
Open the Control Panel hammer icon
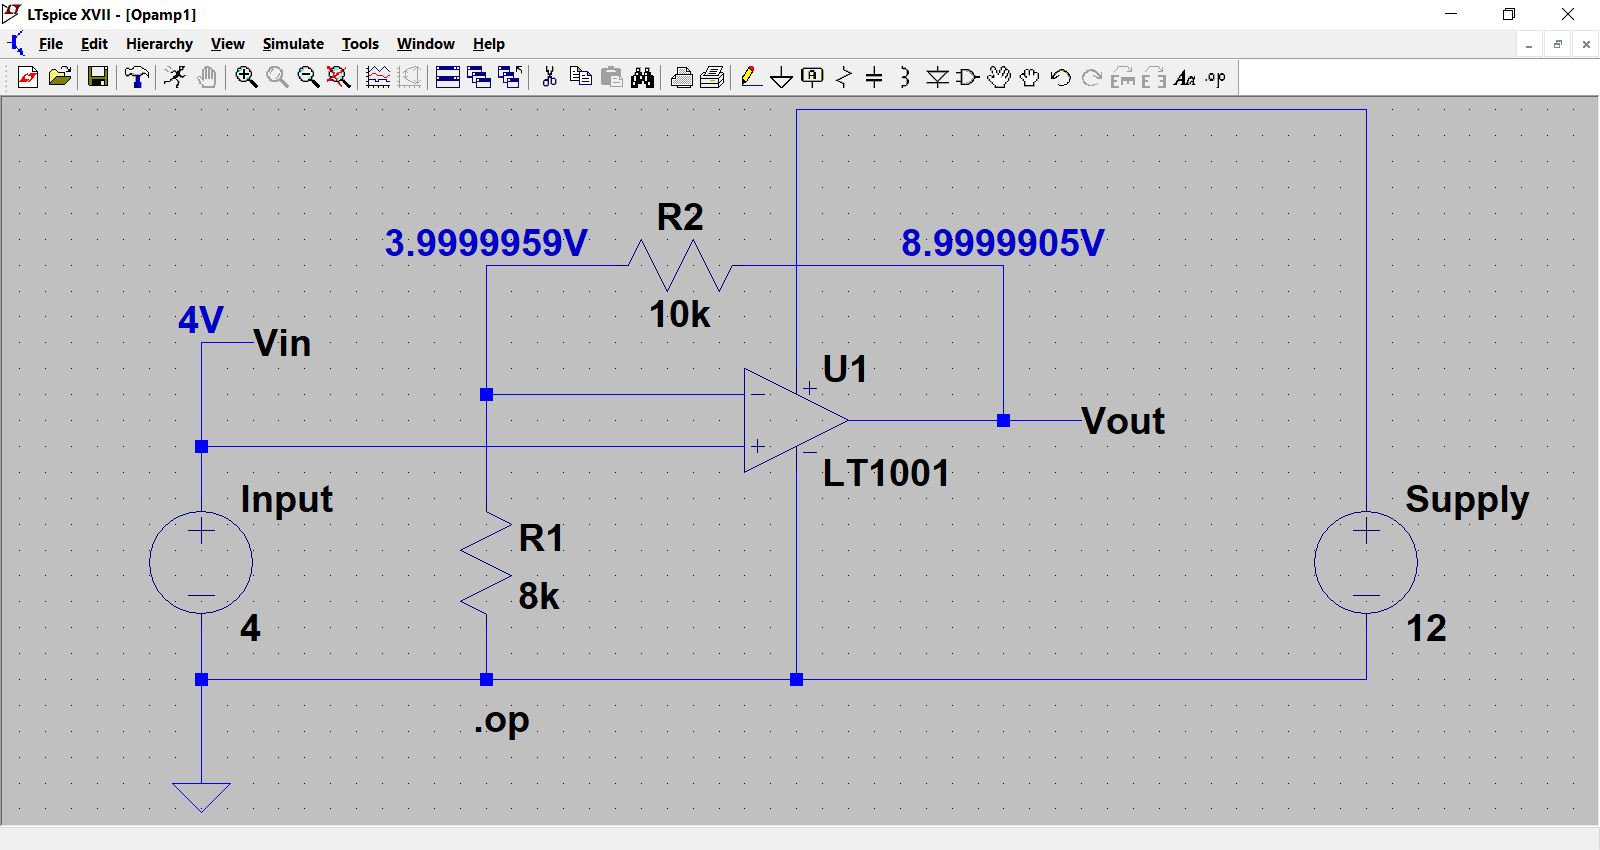137,77
